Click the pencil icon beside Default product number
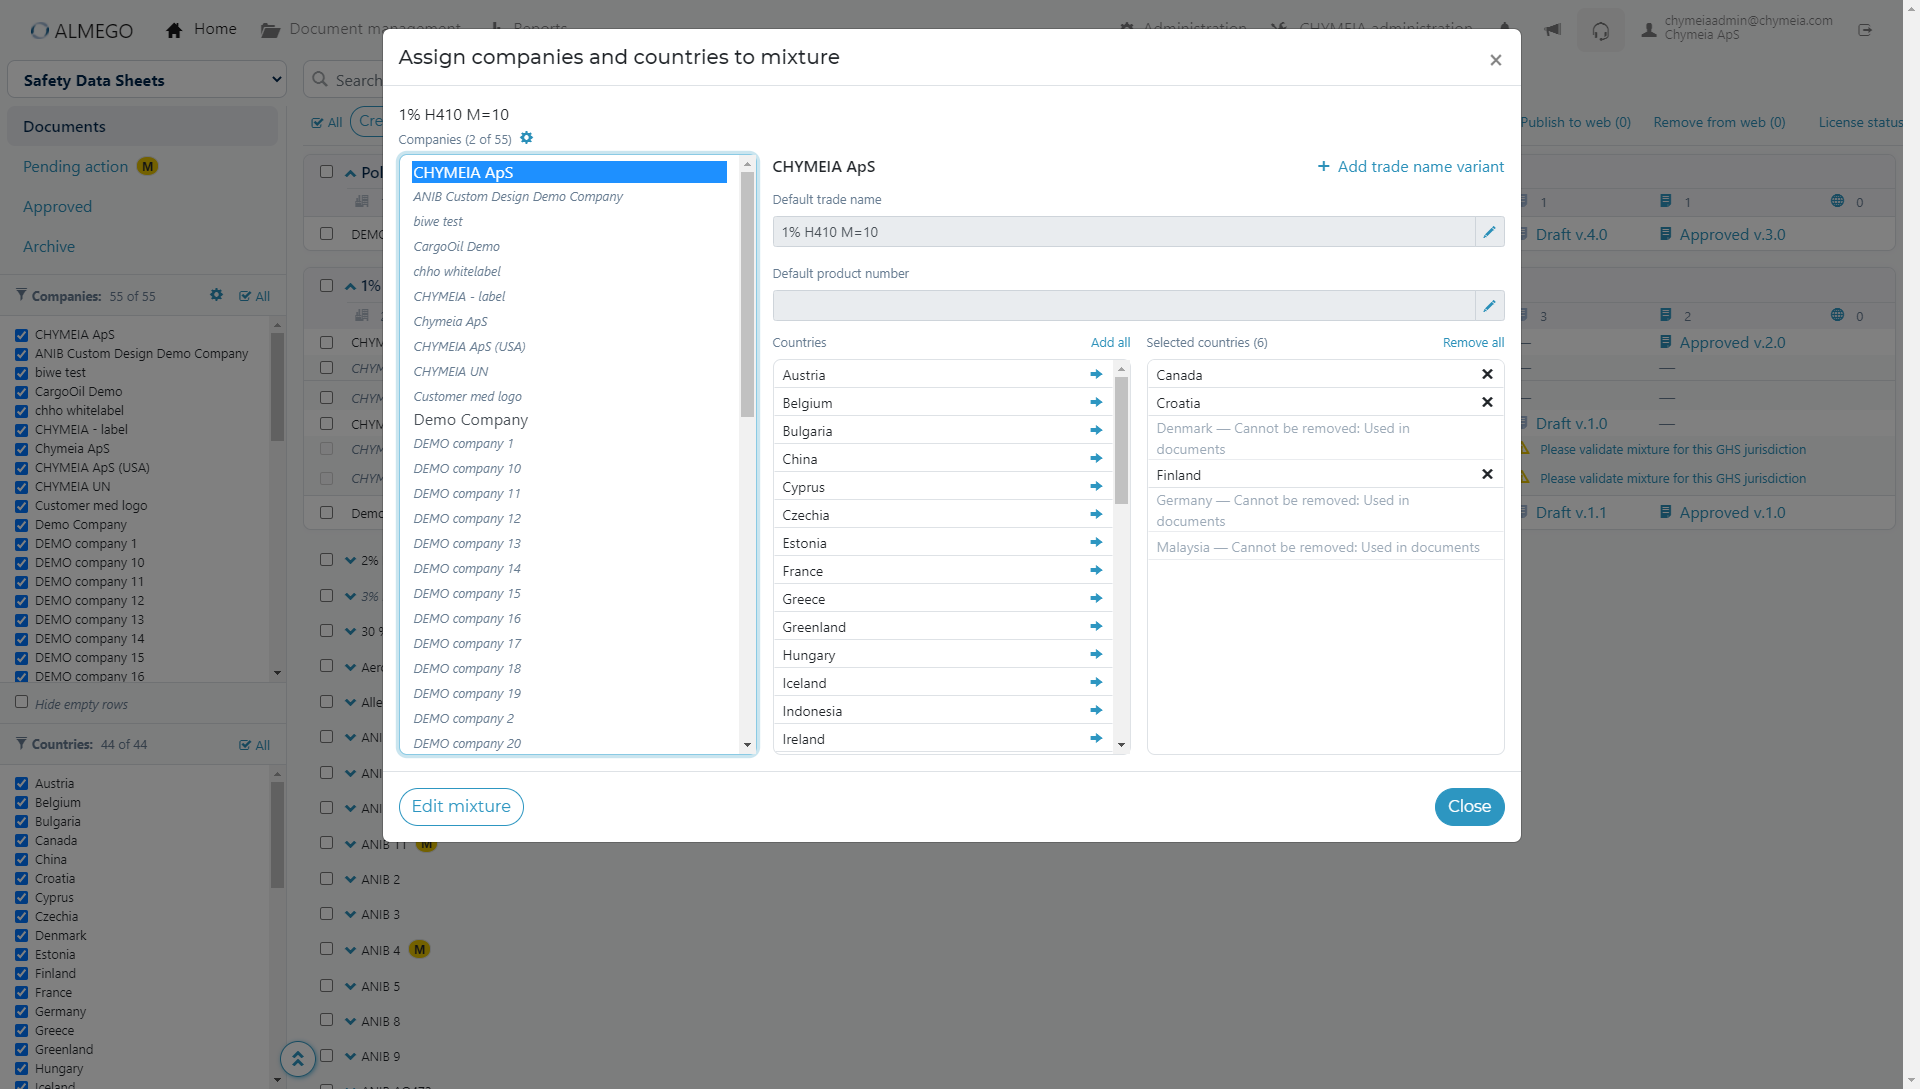 click(1489, 306)
